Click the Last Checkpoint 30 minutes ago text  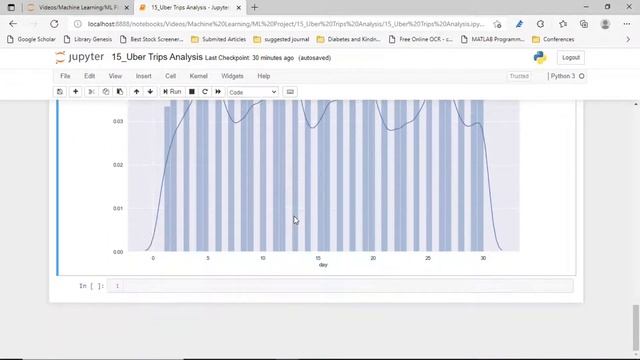click(x=249, y=58)
